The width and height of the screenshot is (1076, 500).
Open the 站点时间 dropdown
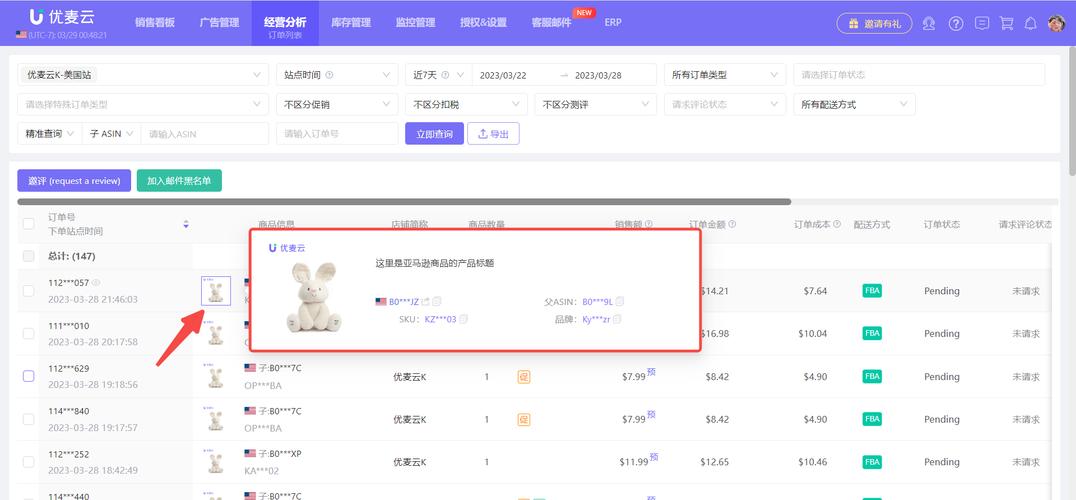click(337, 75)
